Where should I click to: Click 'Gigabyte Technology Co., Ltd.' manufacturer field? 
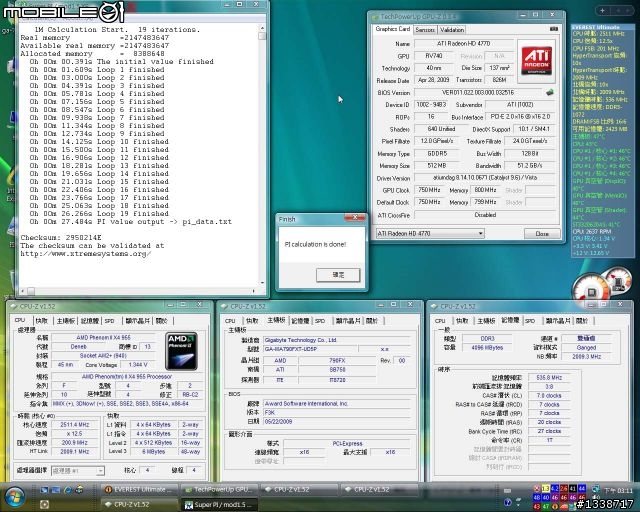click(336, 340)
